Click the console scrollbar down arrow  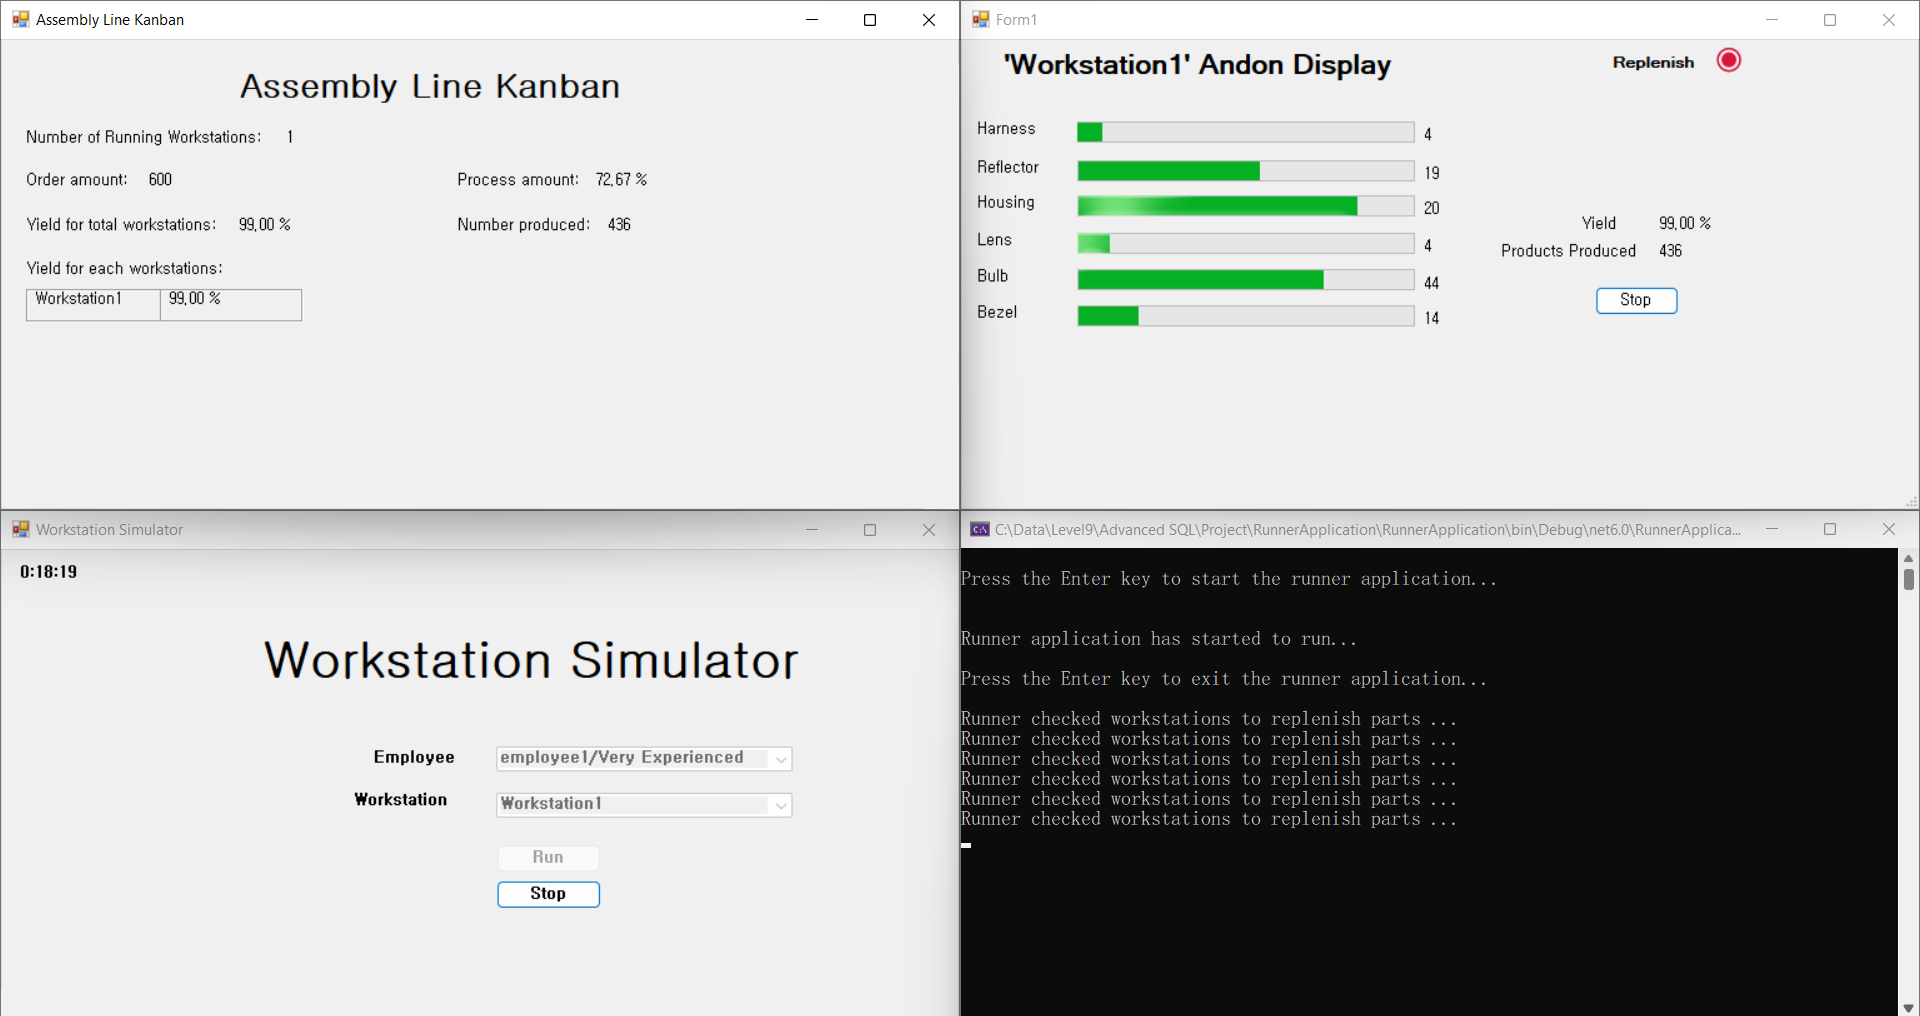click(1908, 1007)
